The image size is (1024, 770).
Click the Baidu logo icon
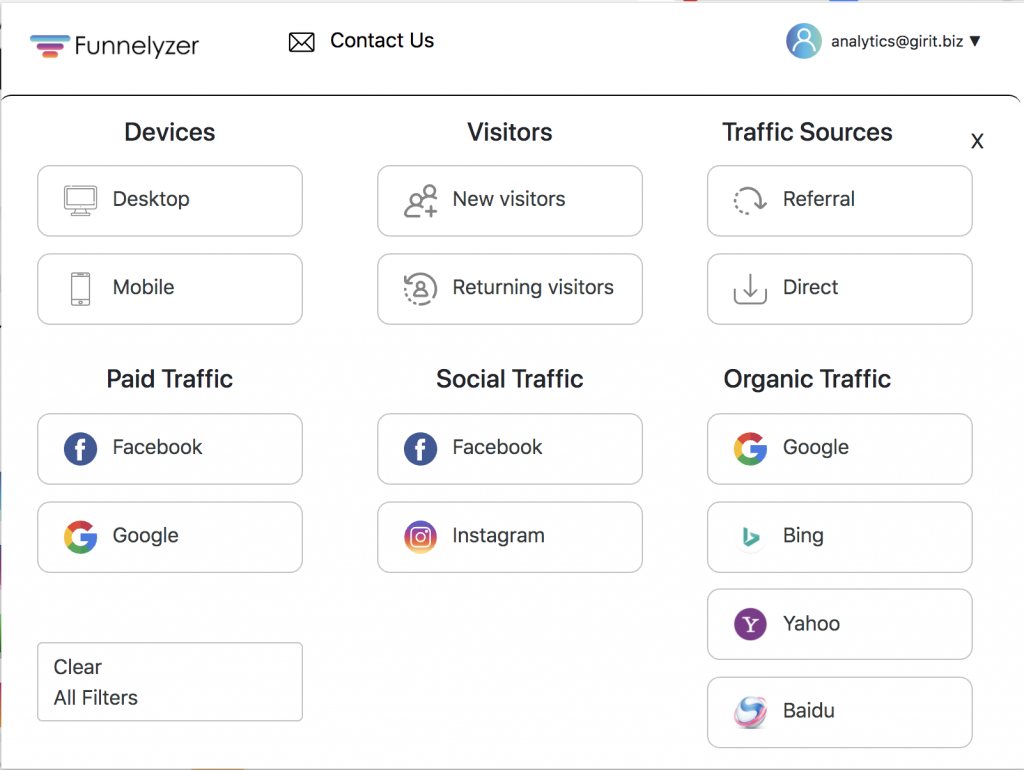point(750,712)
